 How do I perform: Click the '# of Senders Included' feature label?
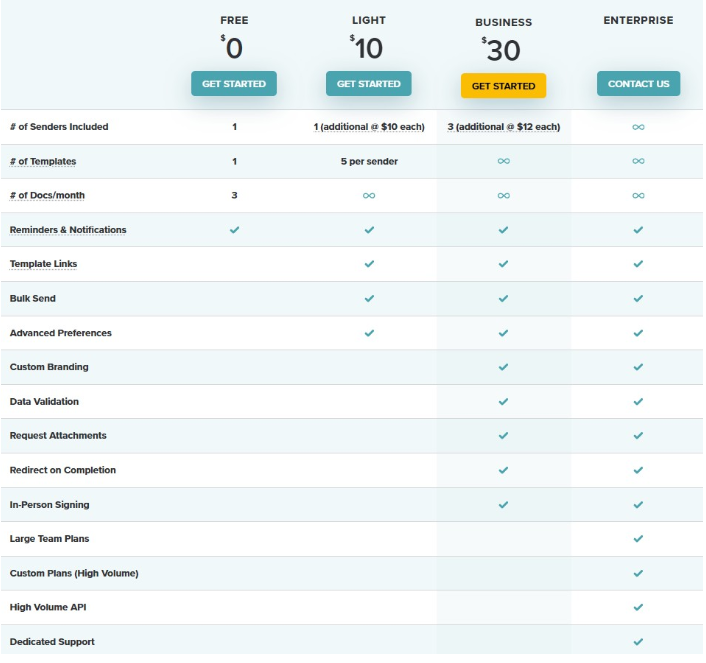pyautogui.click(x=59, y=127)
